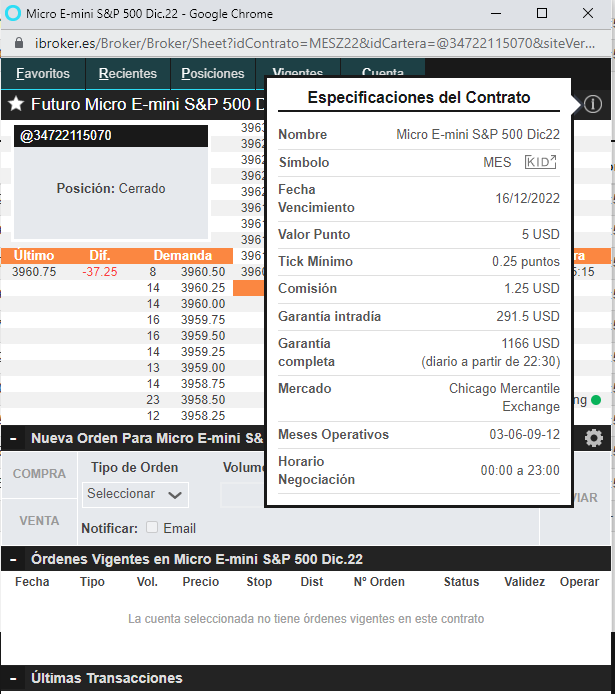Click bid price 3960.50
The height and width of the screenshot is (694, 615).
[203, 272]
